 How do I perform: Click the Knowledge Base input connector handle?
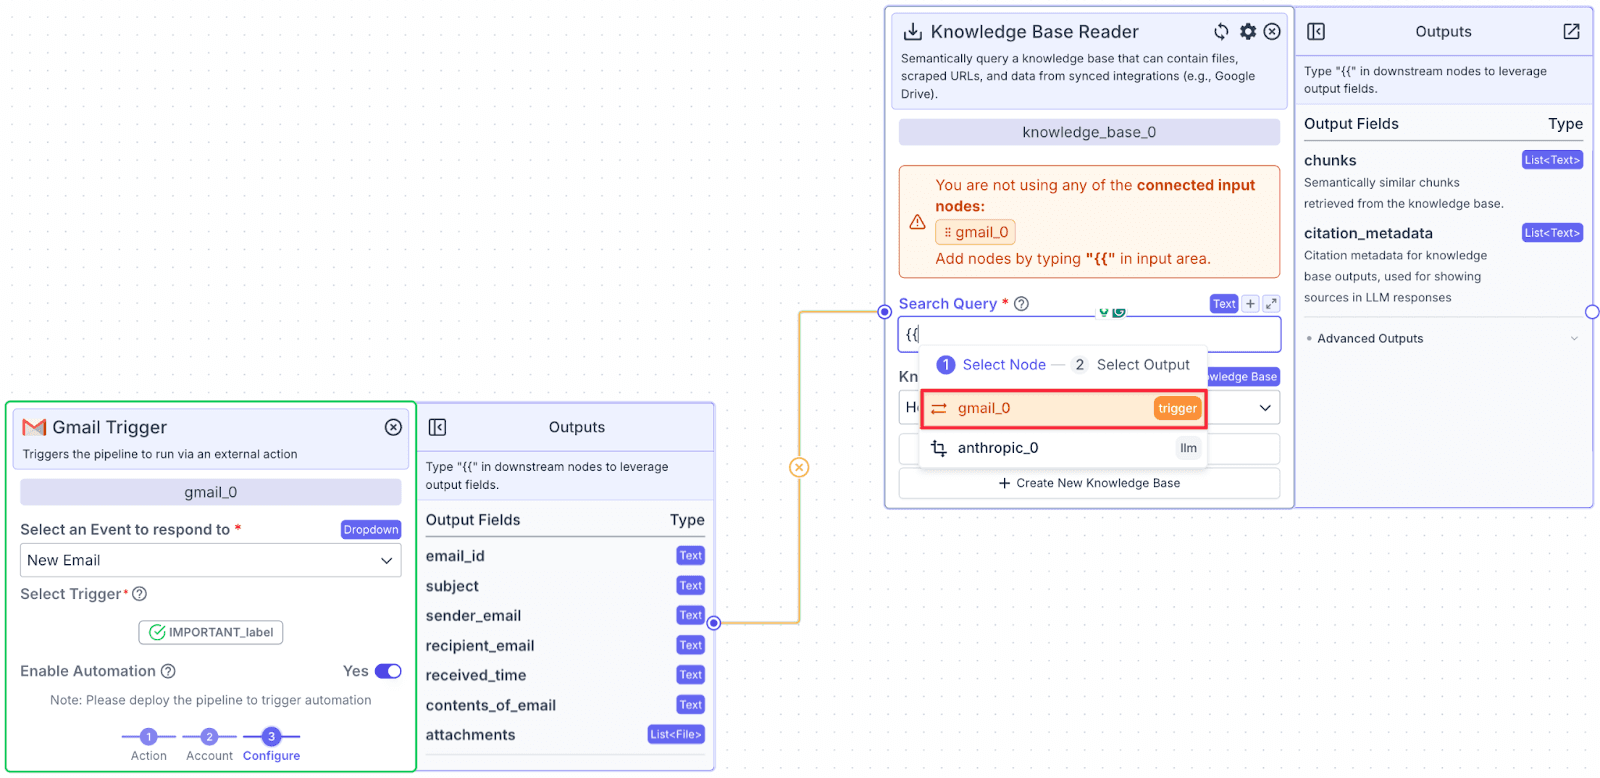click(x=884, y=312)
